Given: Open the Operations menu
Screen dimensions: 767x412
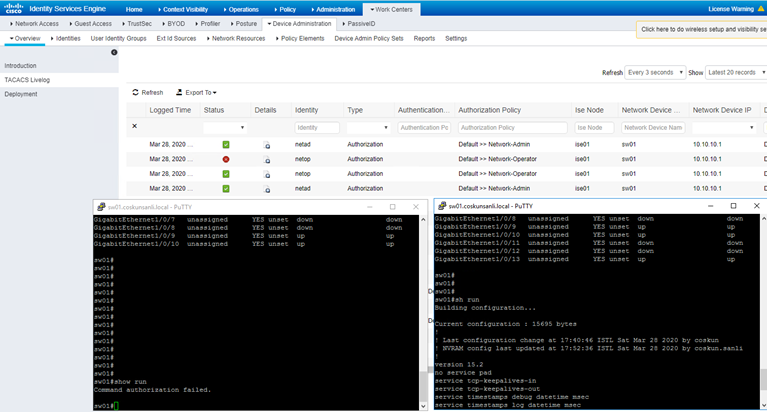Looking at the screenshot, I should 241,9.
